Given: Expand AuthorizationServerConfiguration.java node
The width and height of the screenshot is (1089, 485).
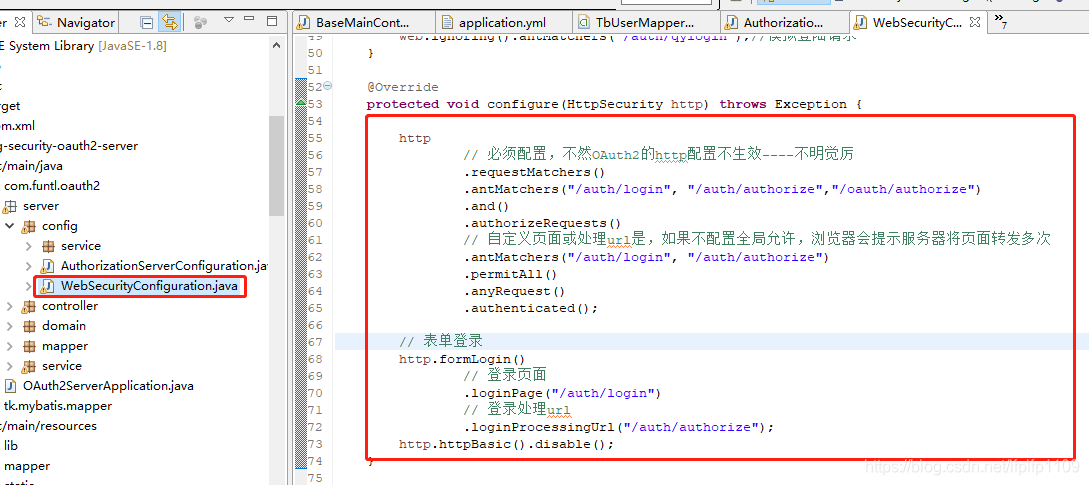Looking at the screenshot, I should 28,266.
